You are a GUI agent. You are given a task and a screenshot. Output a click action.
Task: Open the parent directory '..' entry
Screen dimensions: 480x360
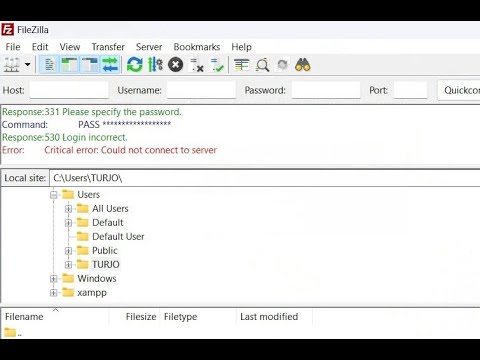pyautogui.click(x=13, y=333)
